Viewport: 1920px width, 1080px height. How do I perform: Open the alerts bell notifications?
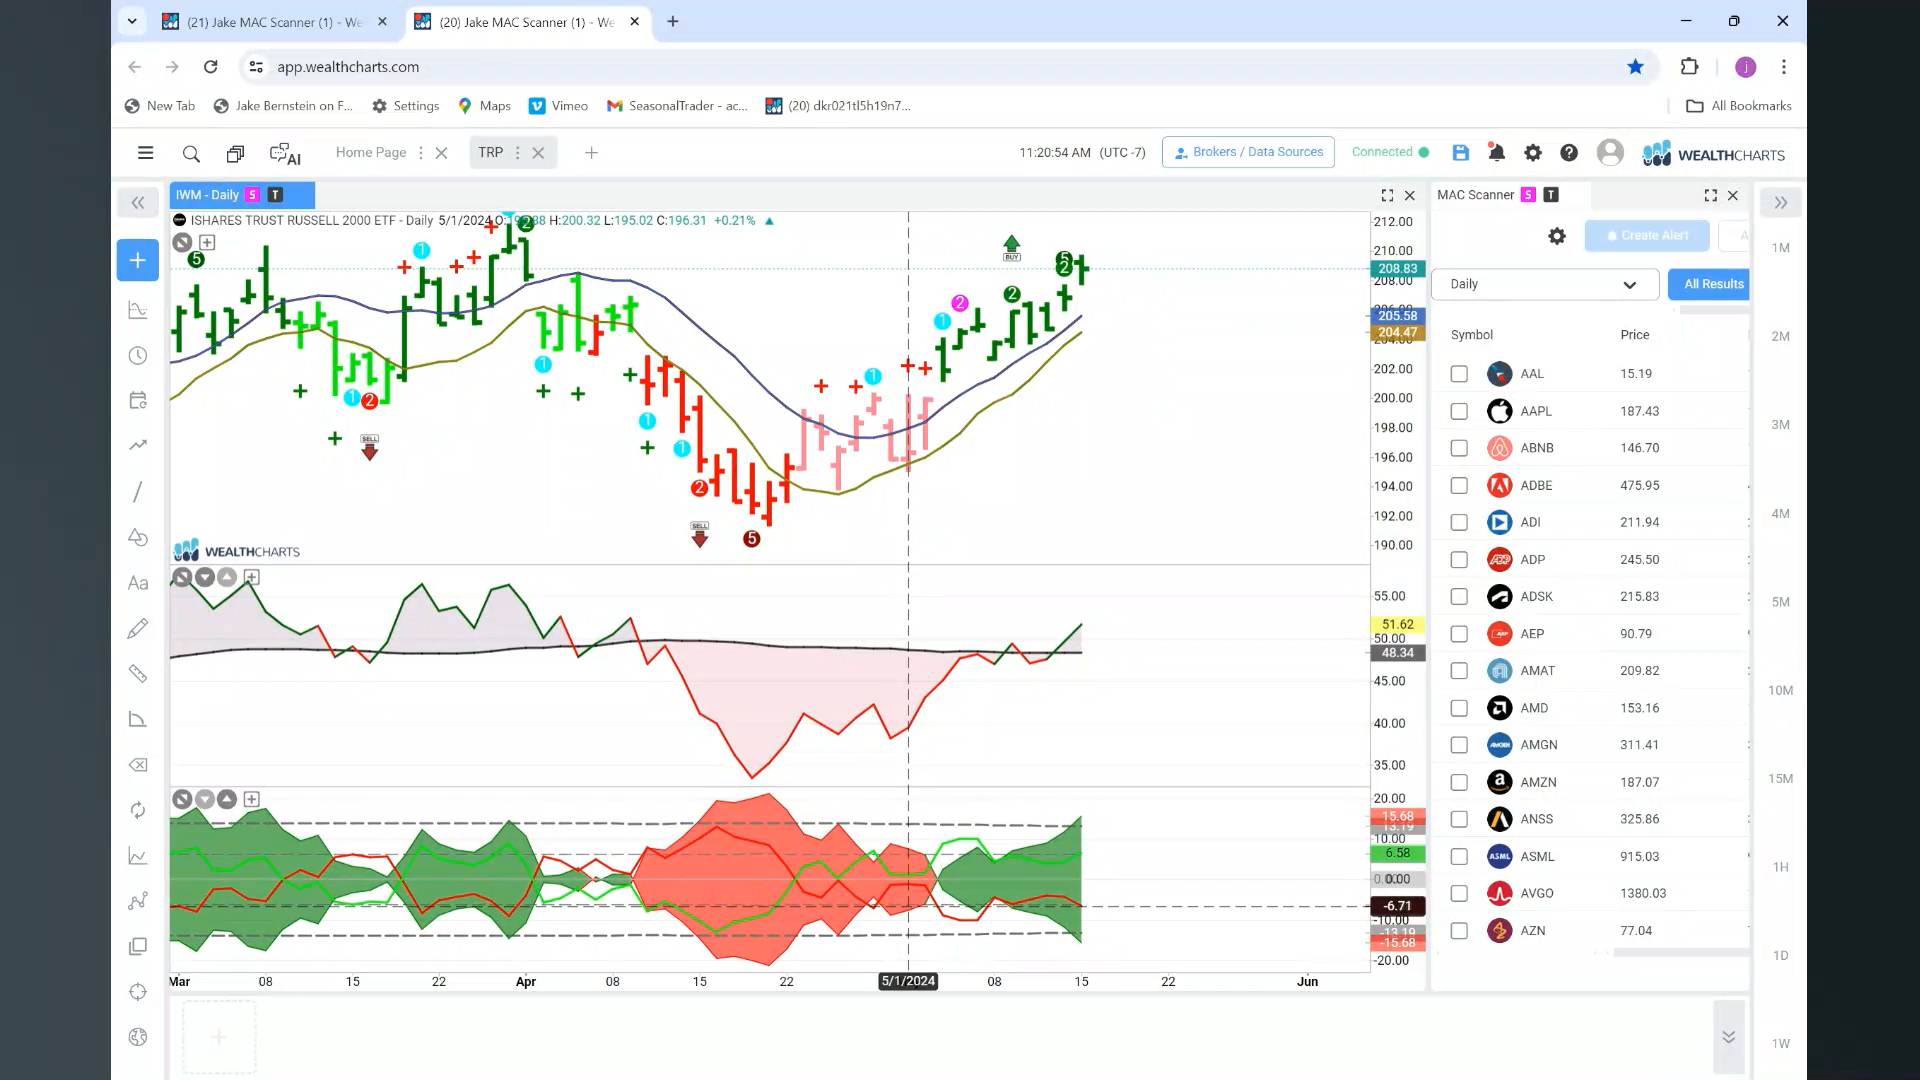tap(1496, 153)
